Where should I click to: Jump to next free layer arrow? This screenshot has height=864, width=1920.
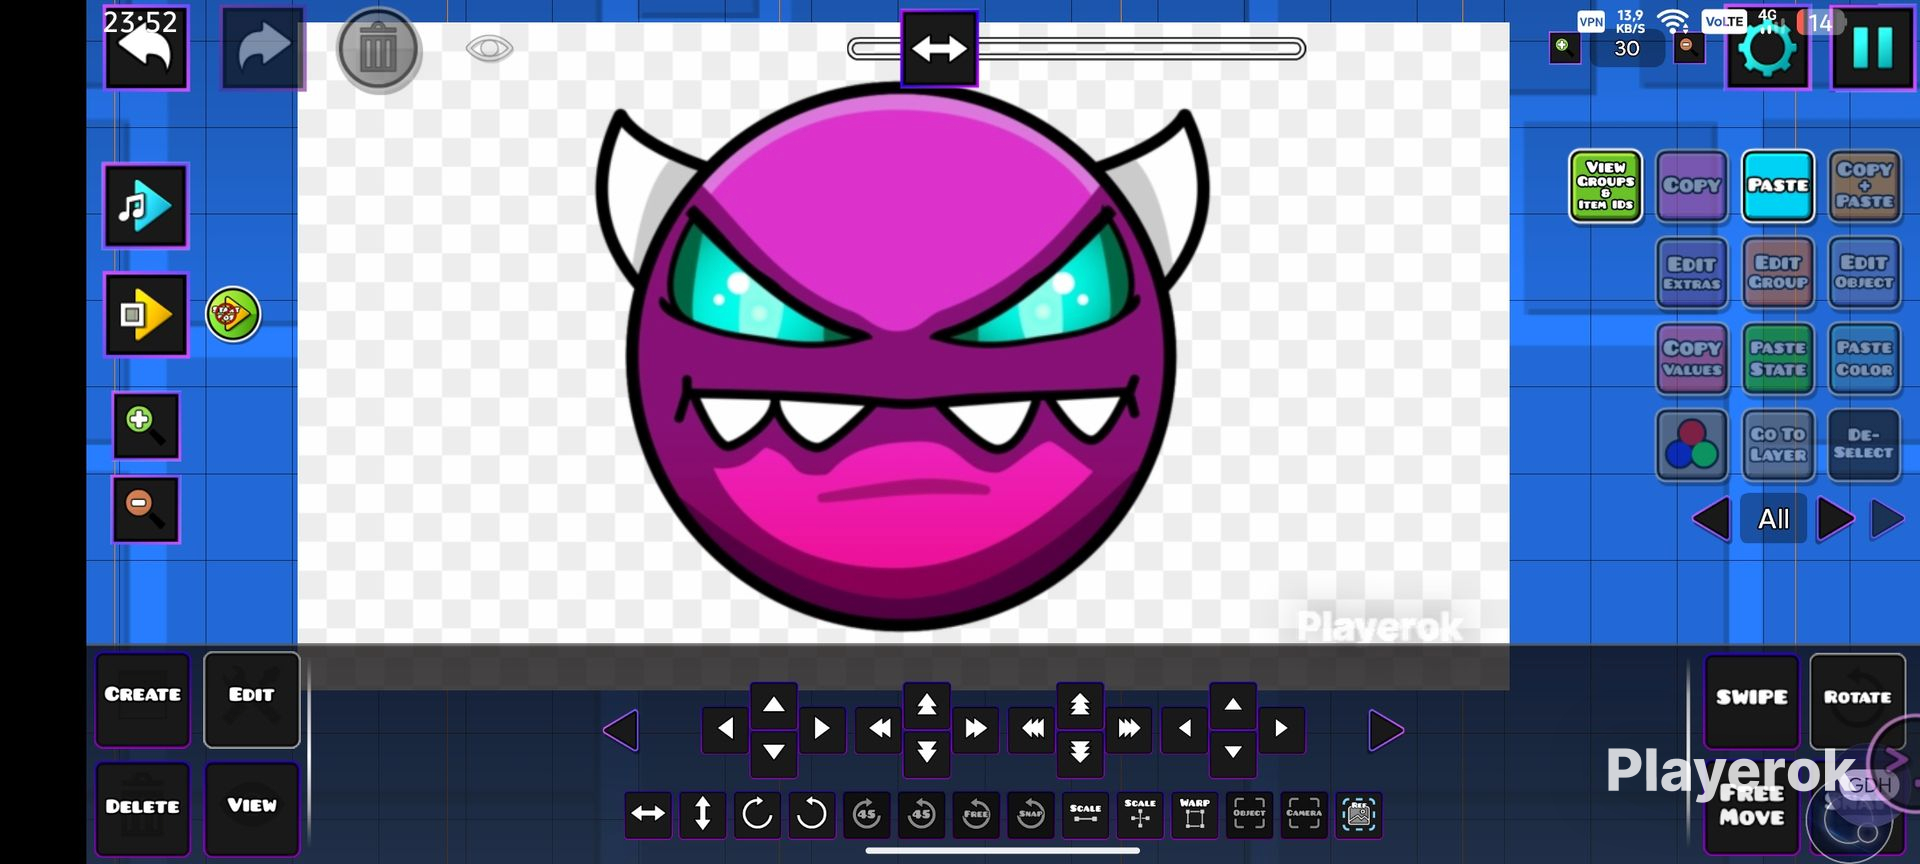click(x=1887, y=519)
